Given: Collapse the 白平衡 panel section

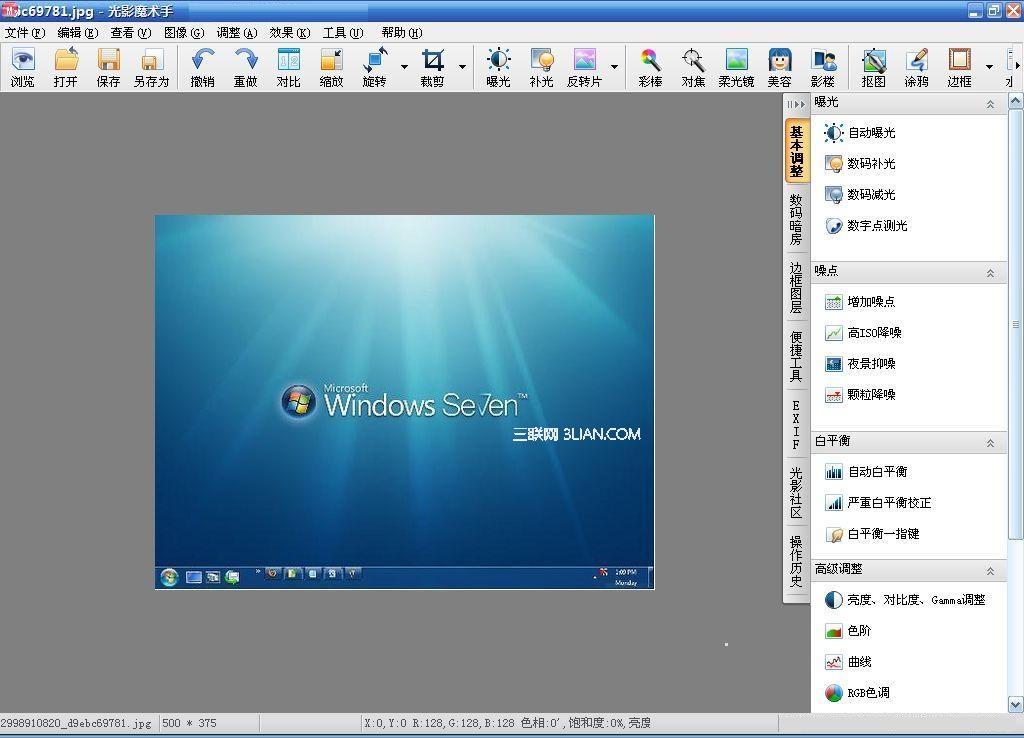Looking at the screenshot, I should point(990,443).
